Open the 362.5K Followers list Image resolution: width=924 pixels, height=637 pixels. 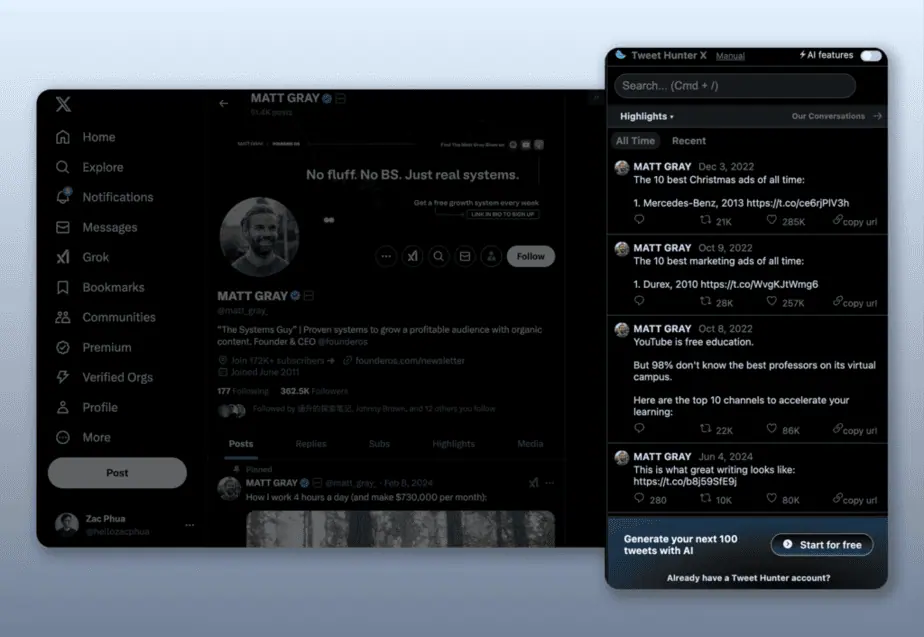(314, 391)
